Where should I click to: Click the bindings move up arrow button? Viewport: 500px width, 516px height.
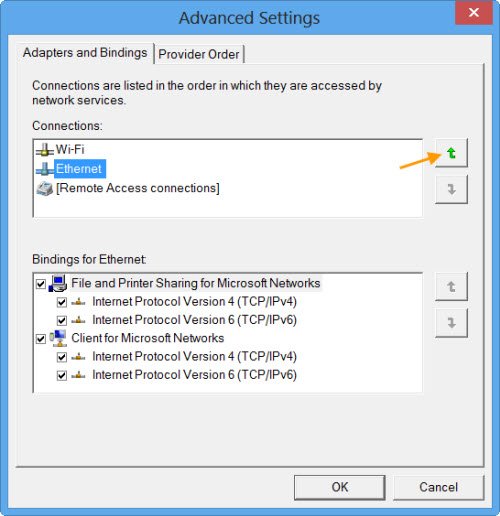click(x=451, y=287)
